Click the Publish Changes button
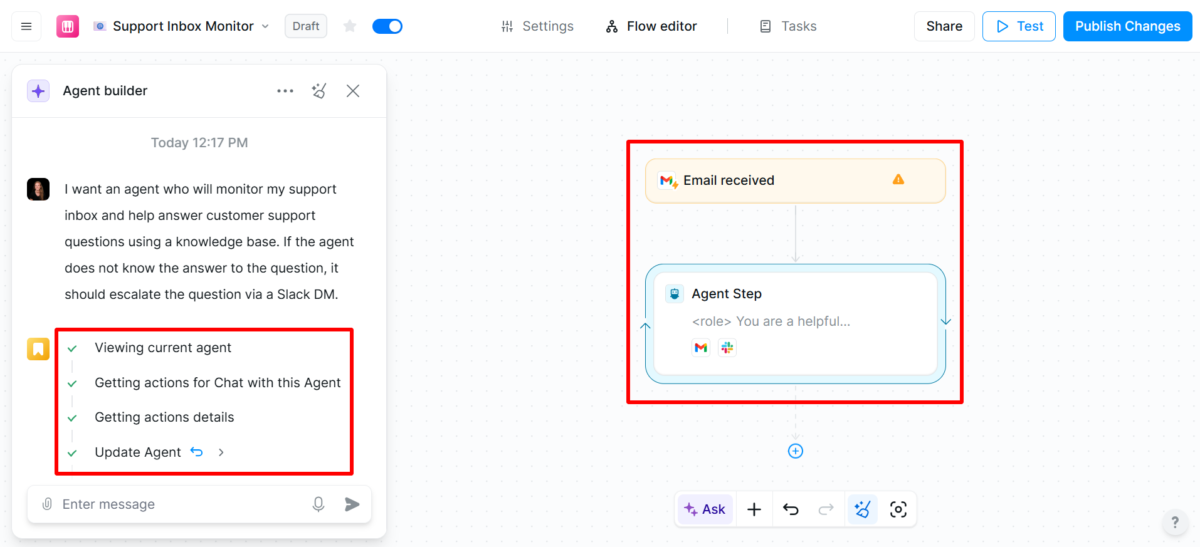1200x547 pixels. pyautogui.click(x=1127, y=26)
